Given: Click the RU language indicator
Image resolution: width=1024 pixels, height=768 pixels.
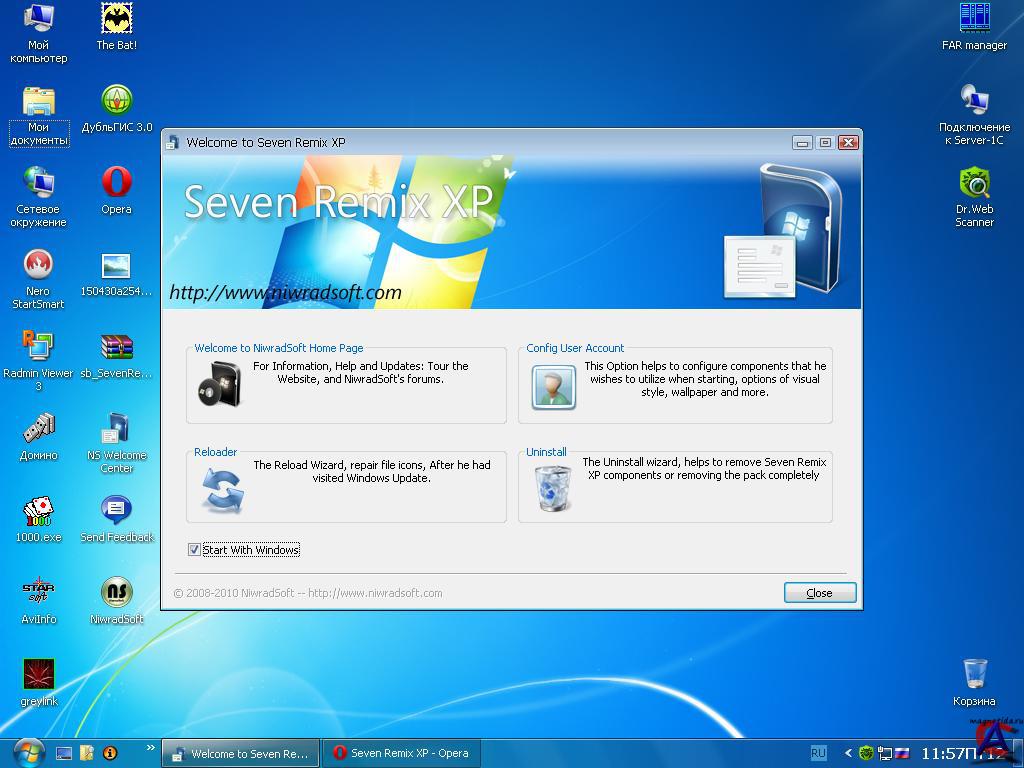Looking at the screenshot, I should coord(818,753).
